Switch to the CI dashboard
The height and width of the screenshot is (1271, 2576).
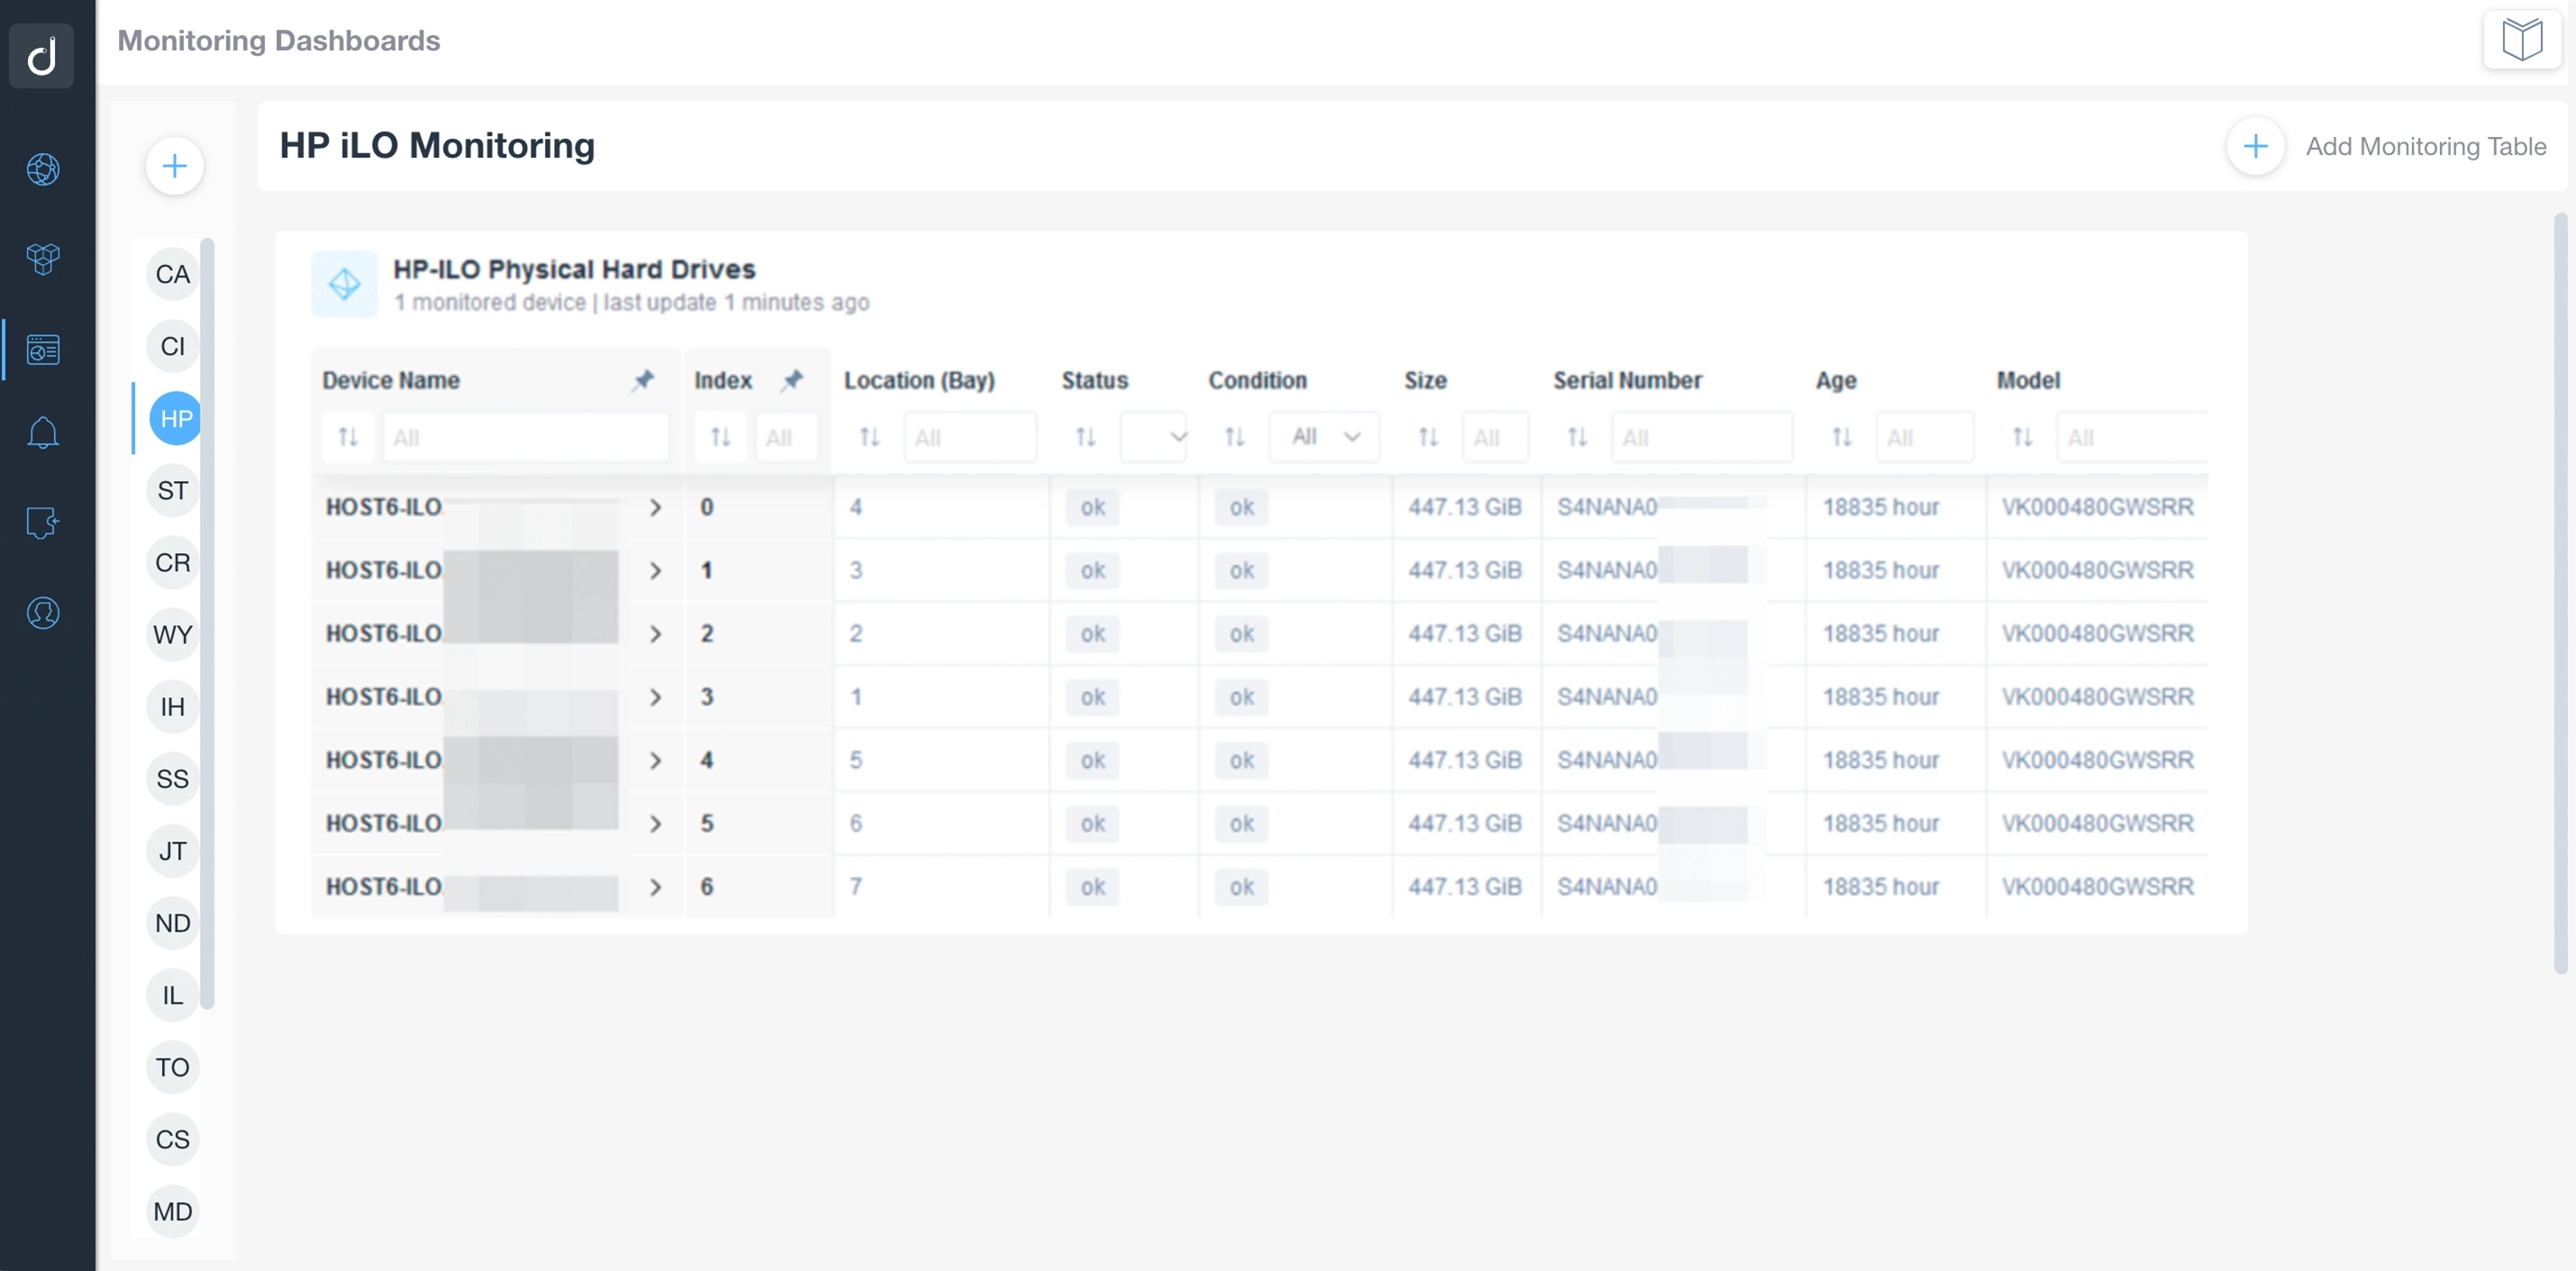pyautogui.click(x=173, y=346)
